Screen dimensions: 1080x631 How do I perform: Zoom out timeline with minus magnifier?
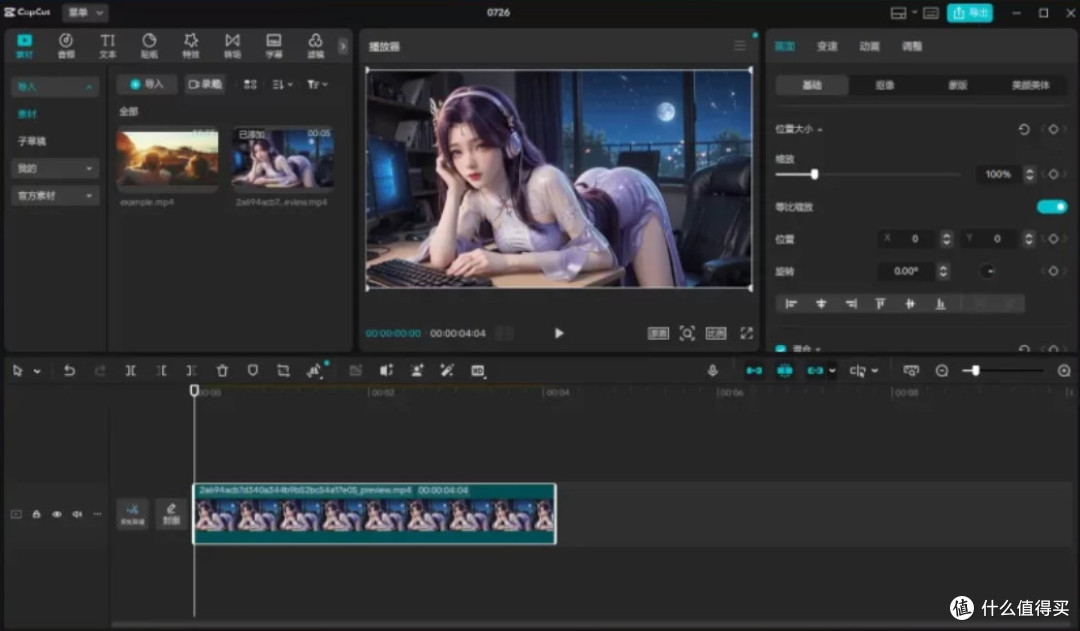point(942,371)
